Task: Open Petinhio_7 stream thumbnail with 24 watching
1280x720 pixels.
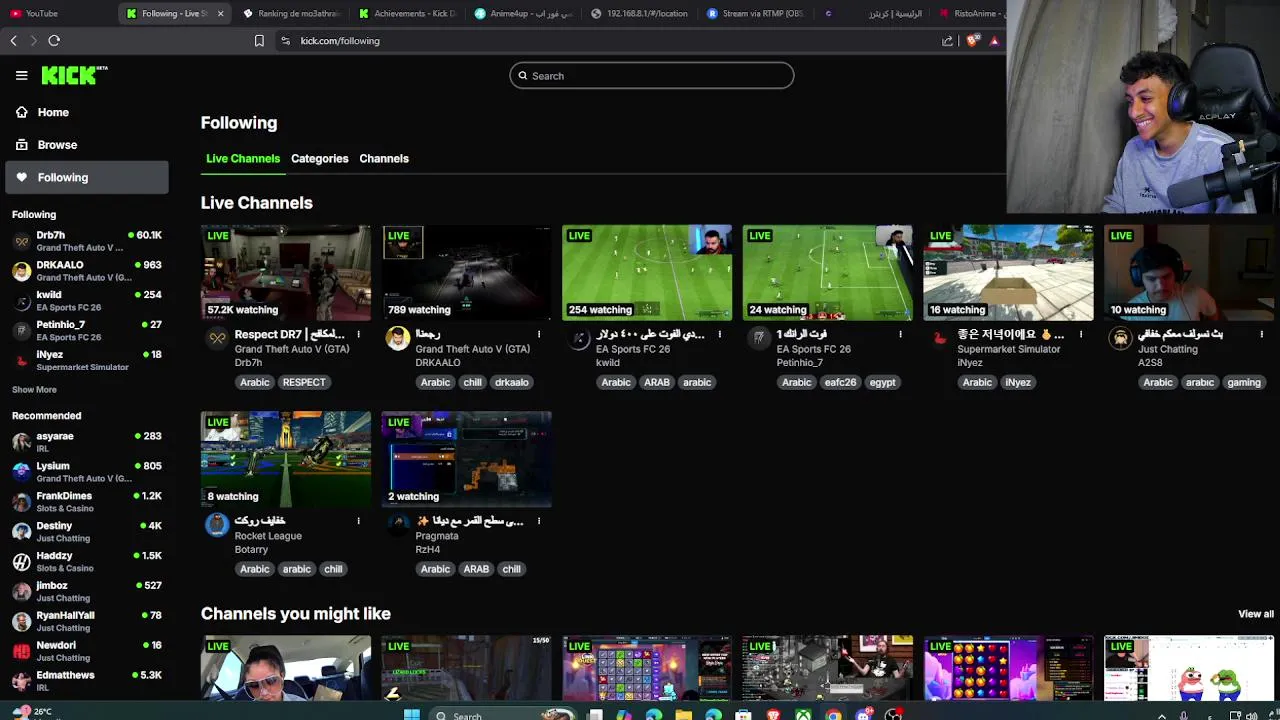Action: click(828, 272)
